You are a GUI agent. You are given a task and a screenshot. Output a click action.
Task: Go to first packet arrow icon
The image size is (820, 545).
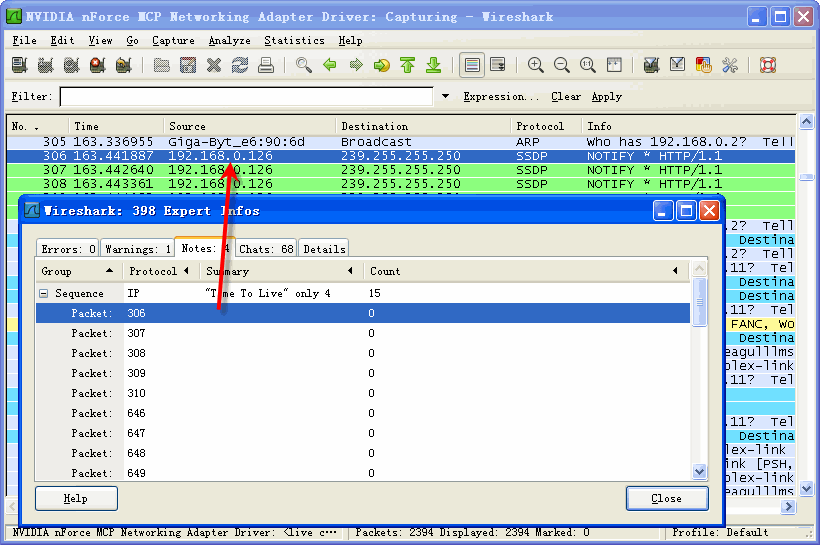click(407, 66)
